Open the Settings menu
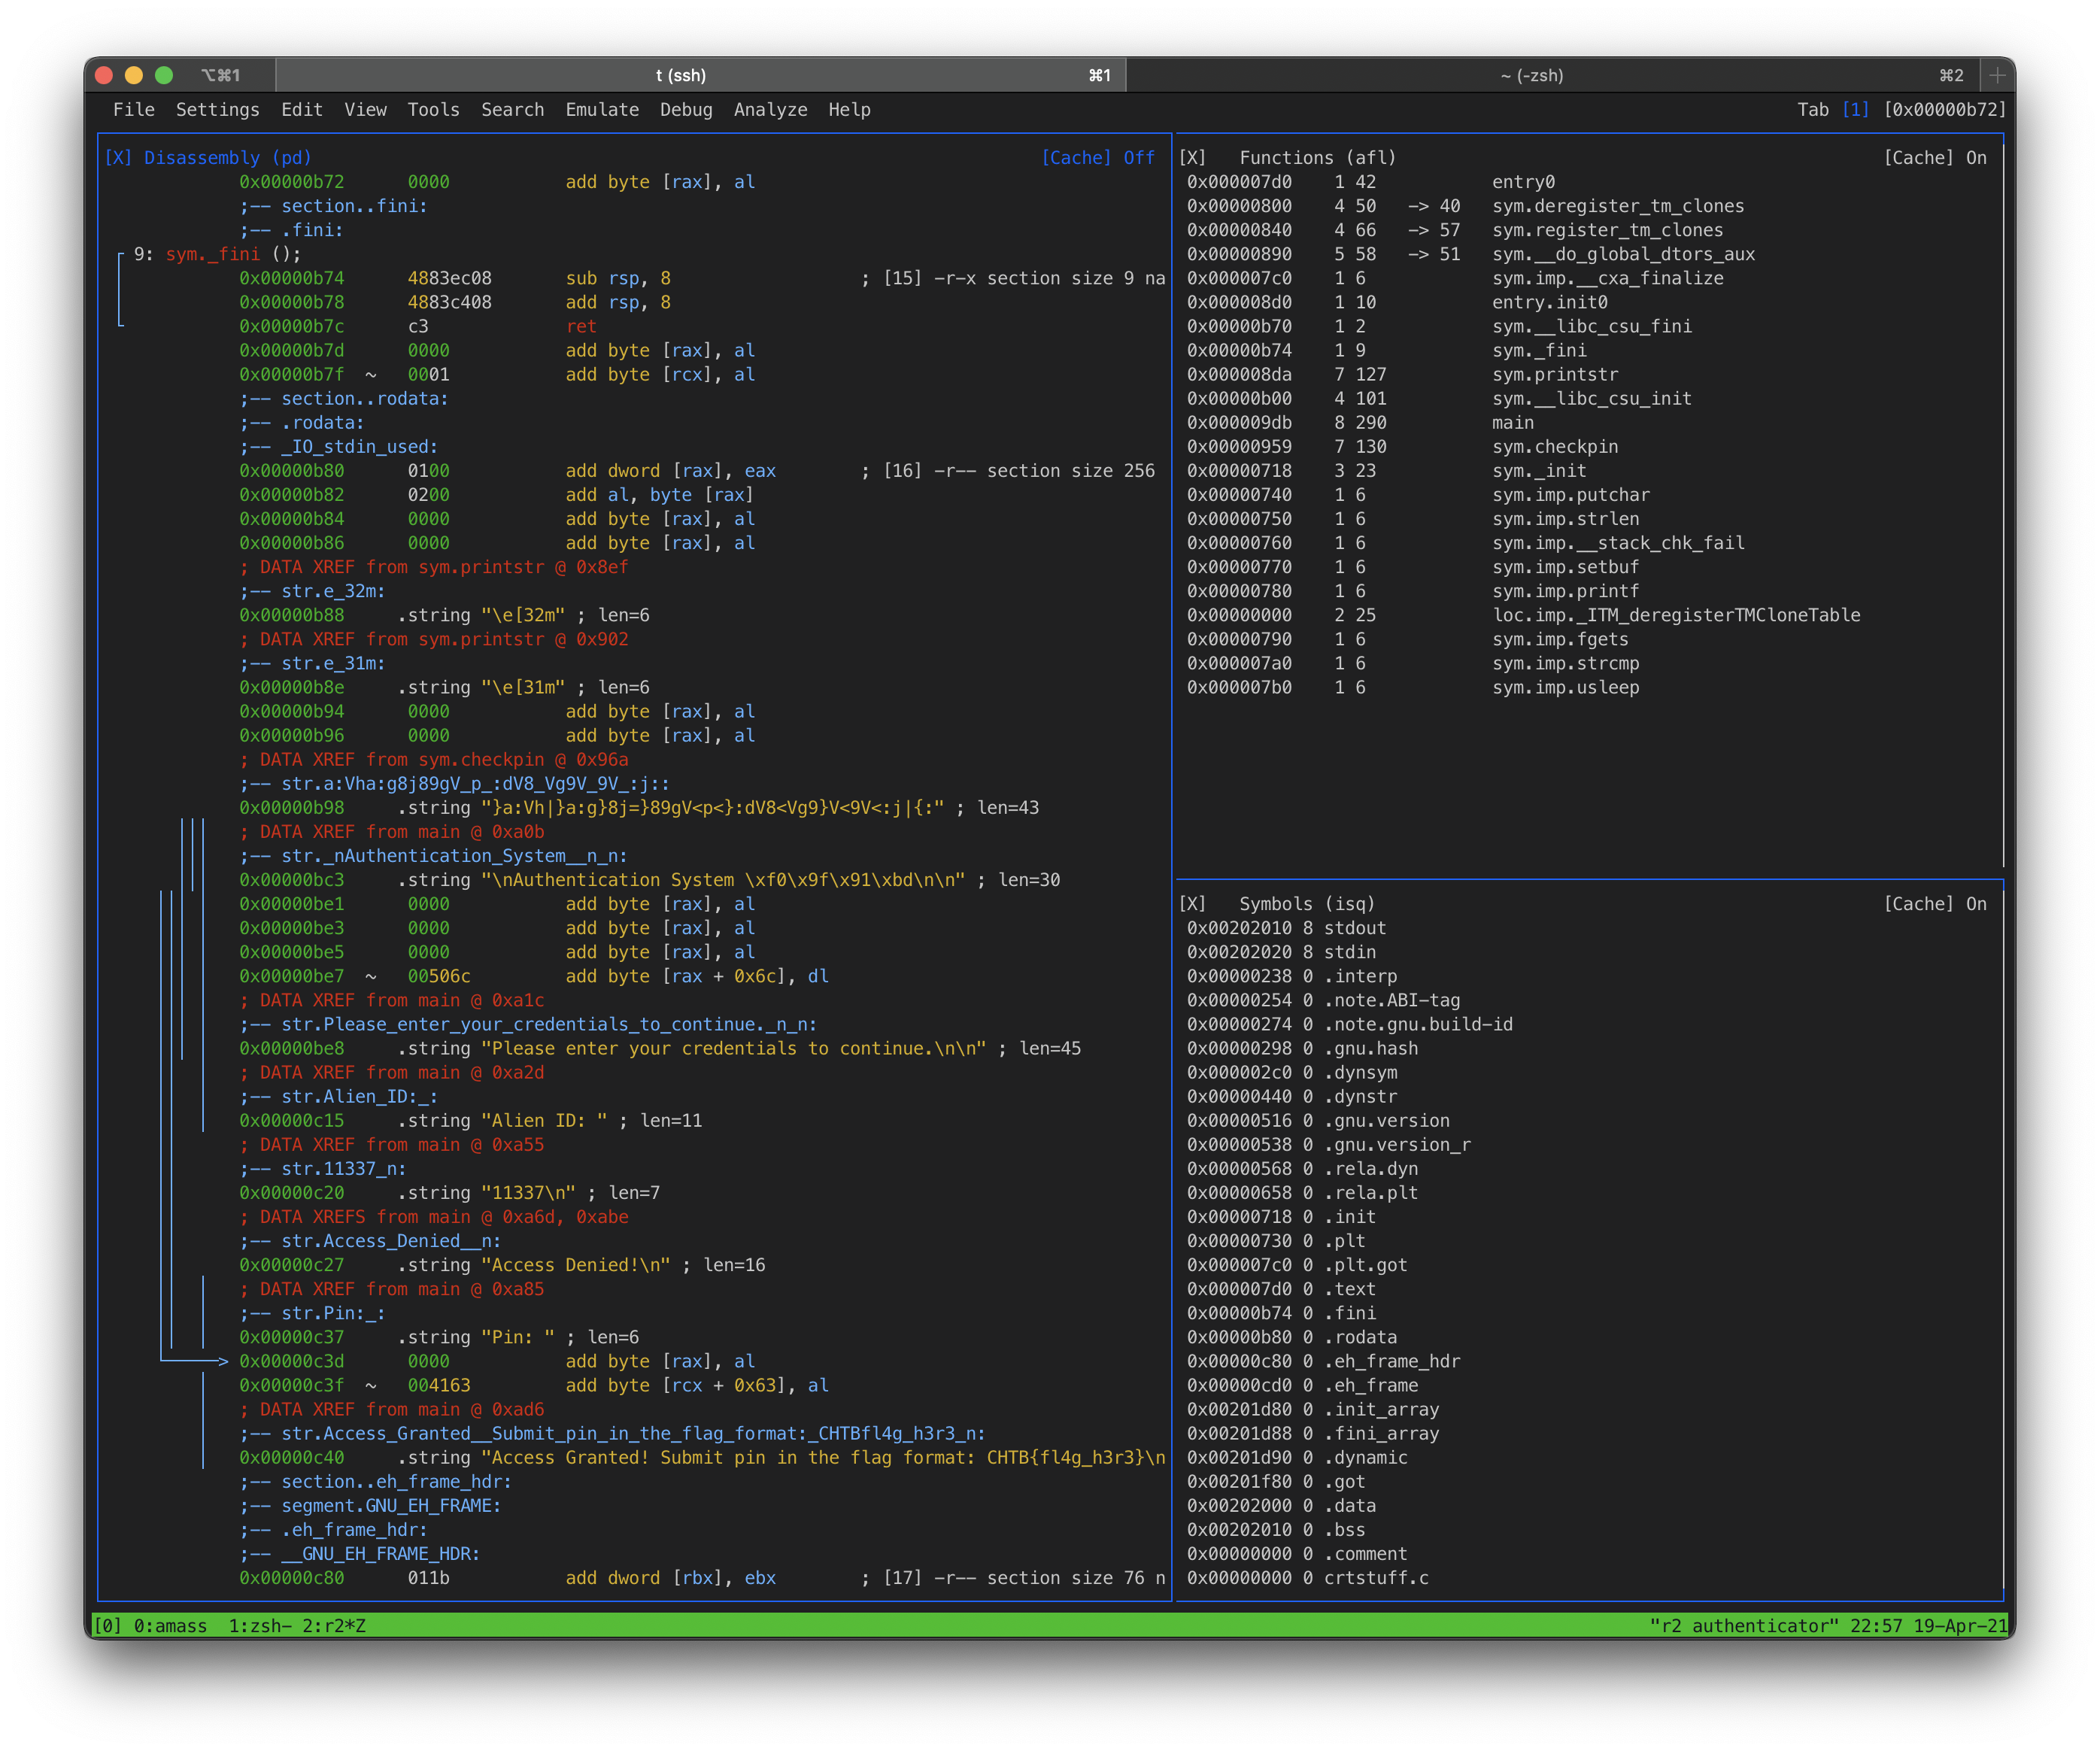 pyautogui.click(x=217, y=109)
